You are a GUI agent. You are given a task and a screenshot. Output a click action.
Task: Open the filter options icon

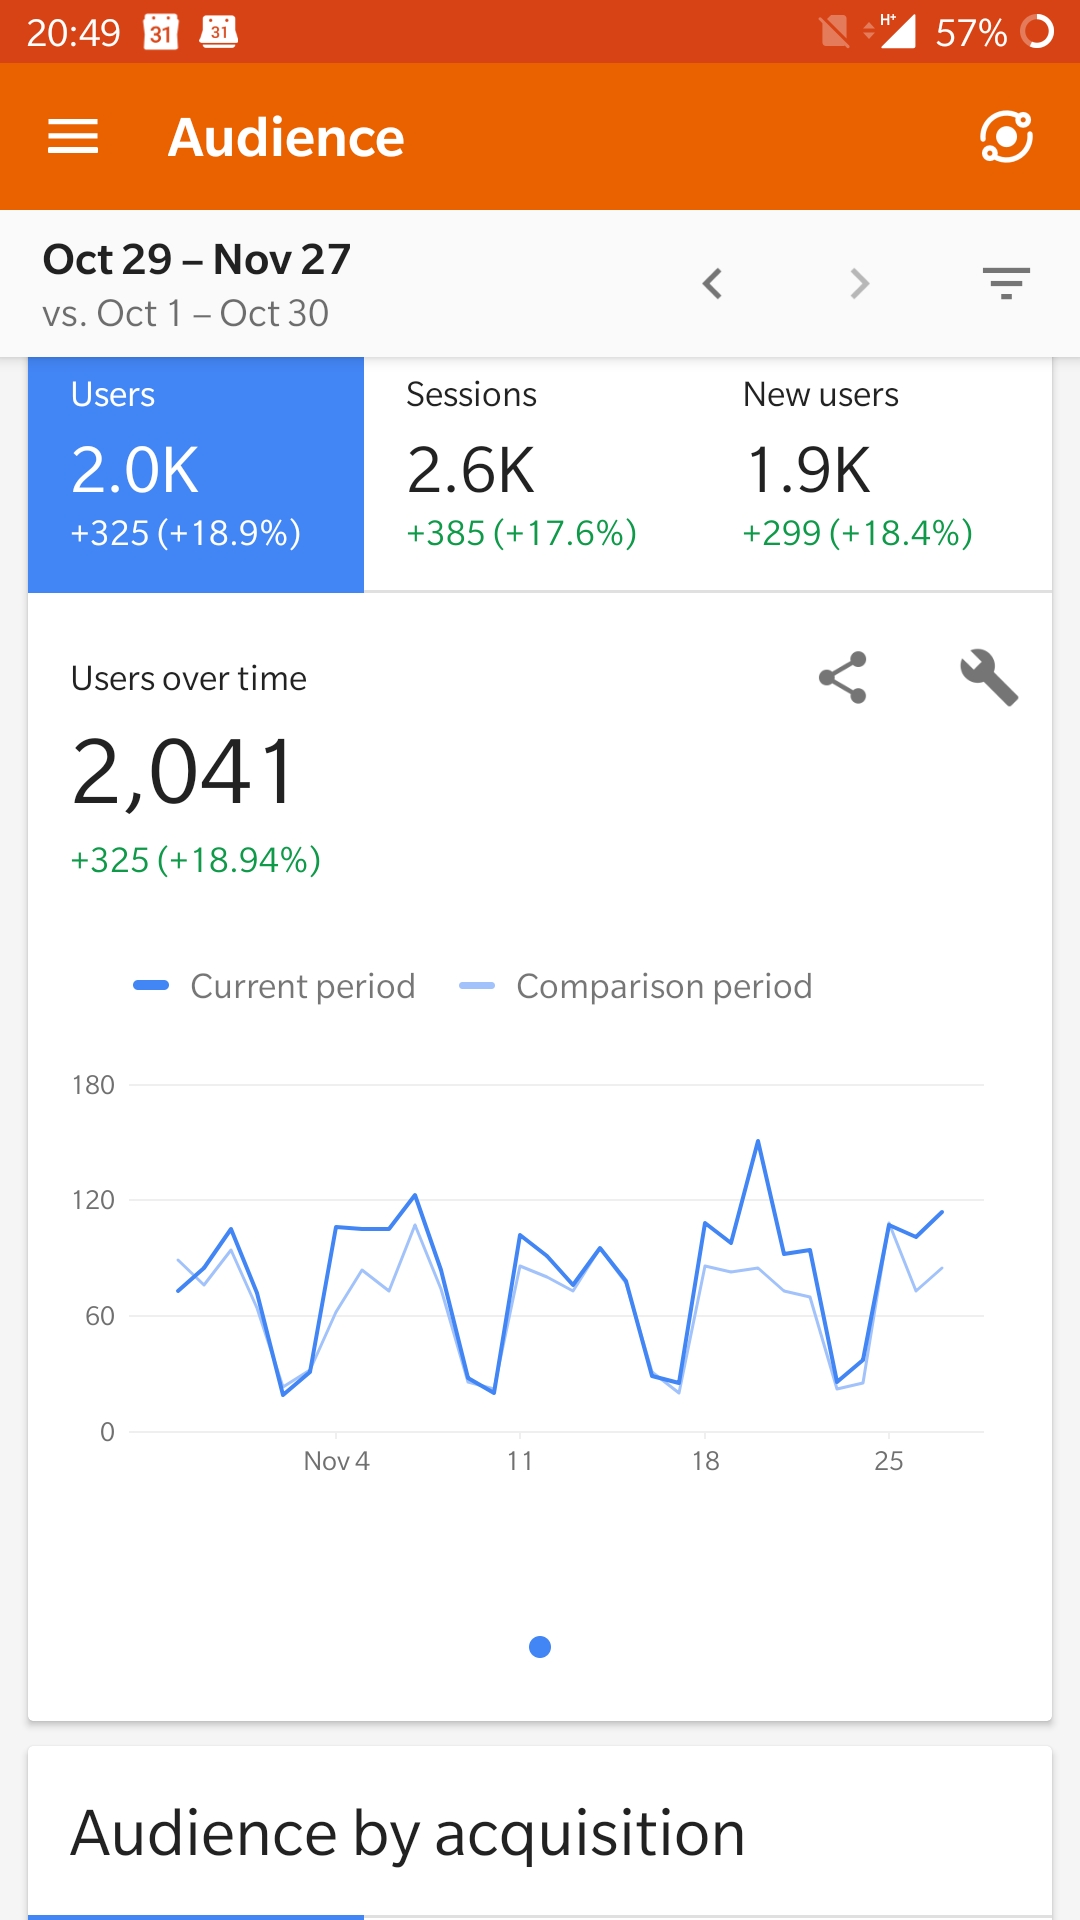[x=1005, y=284]
